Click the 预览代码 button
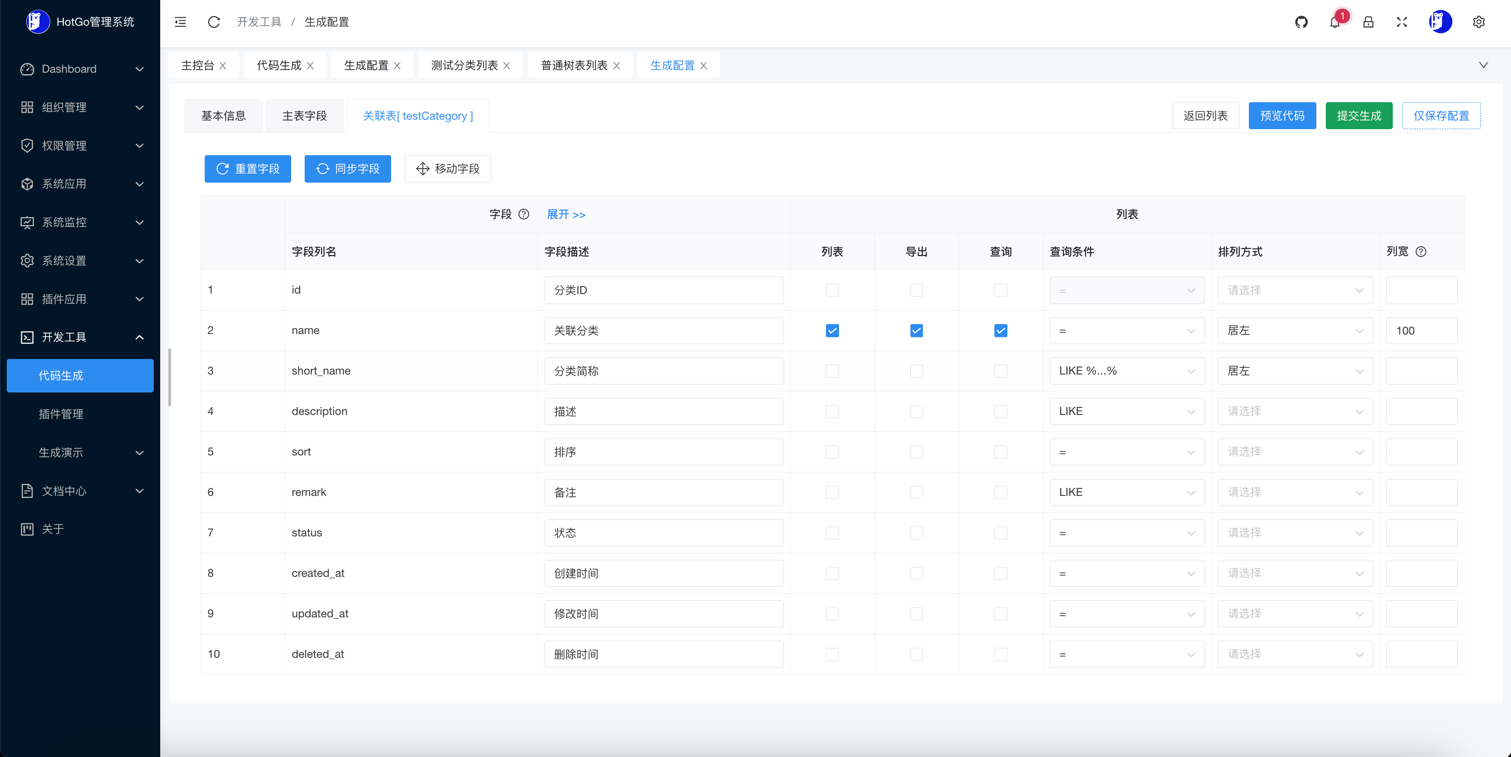The image size is (1511, 757). coord(1282,116)
